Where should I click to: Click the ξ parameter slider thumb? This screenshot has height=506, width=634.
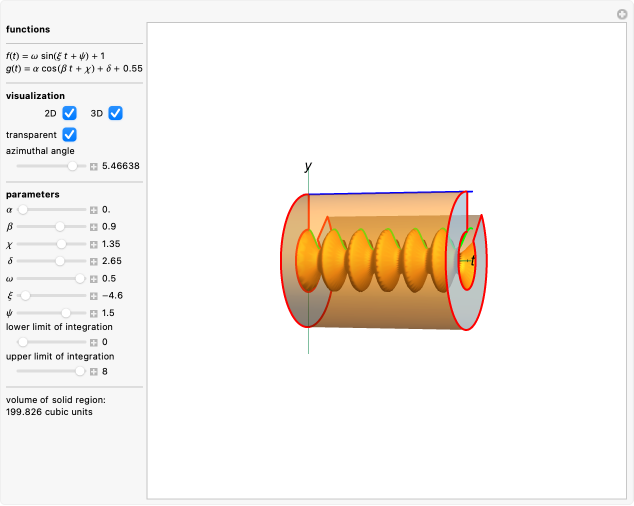click(x=25, y=296)
